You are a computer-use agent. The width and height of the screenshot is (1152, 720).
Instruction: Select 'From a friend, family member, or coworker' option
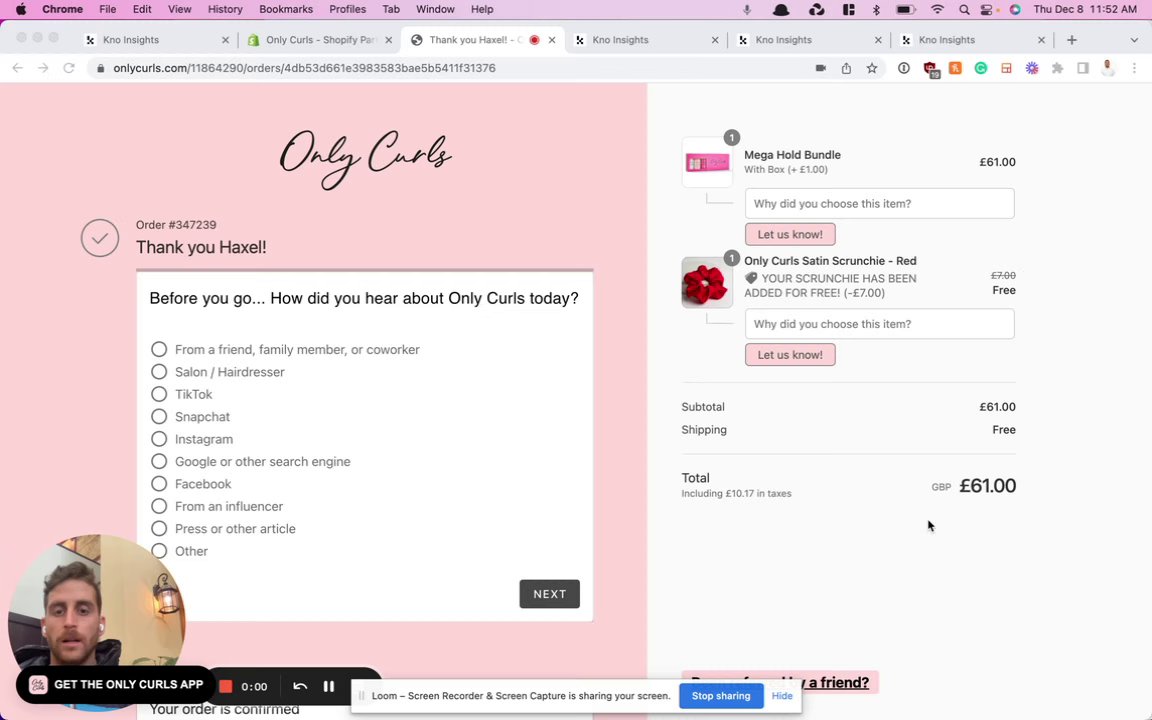pos(159,349)
